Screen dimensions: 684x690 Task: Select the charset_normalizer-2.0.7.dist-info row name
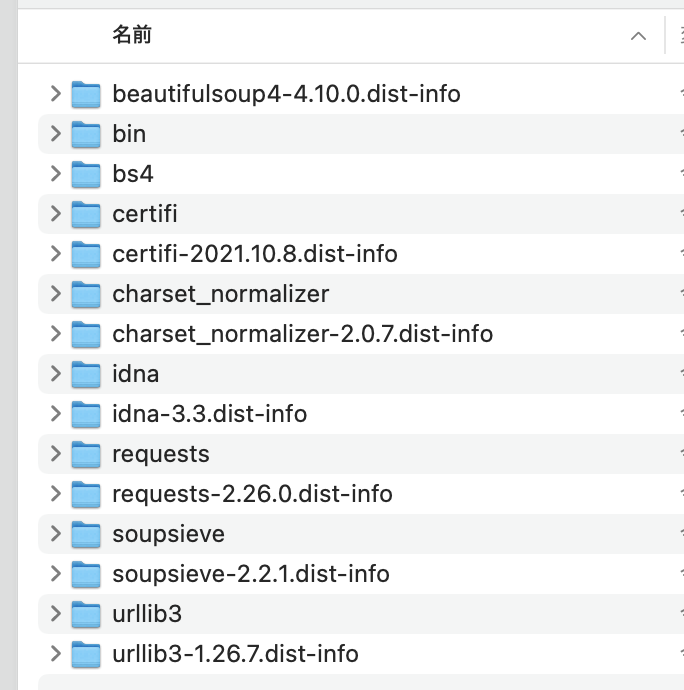(302, 334)
